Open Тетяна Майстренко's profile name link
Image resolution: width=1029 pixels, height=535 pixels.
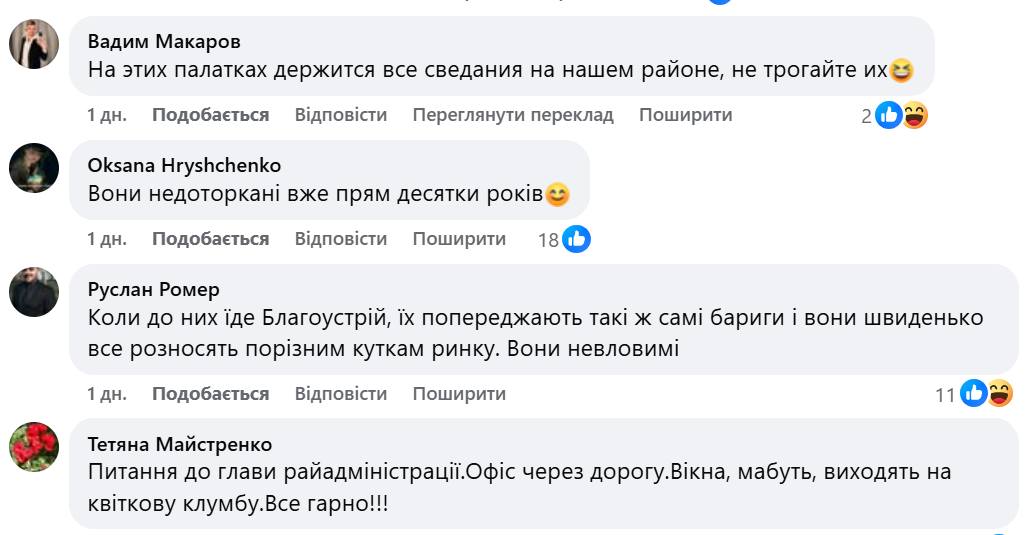(x=180, y=444)
